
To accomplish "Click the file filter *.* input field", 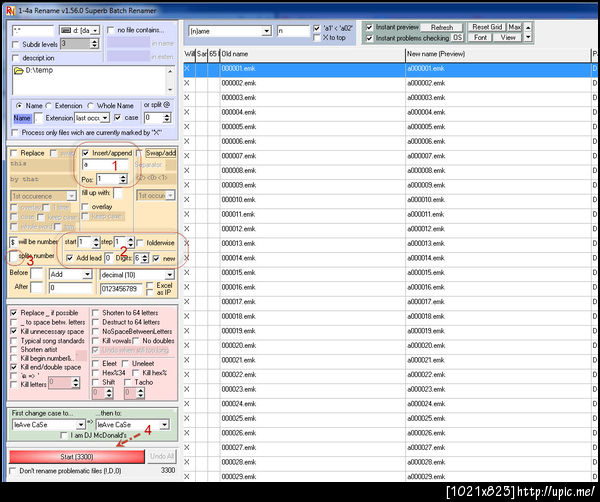I will [33, 30].
